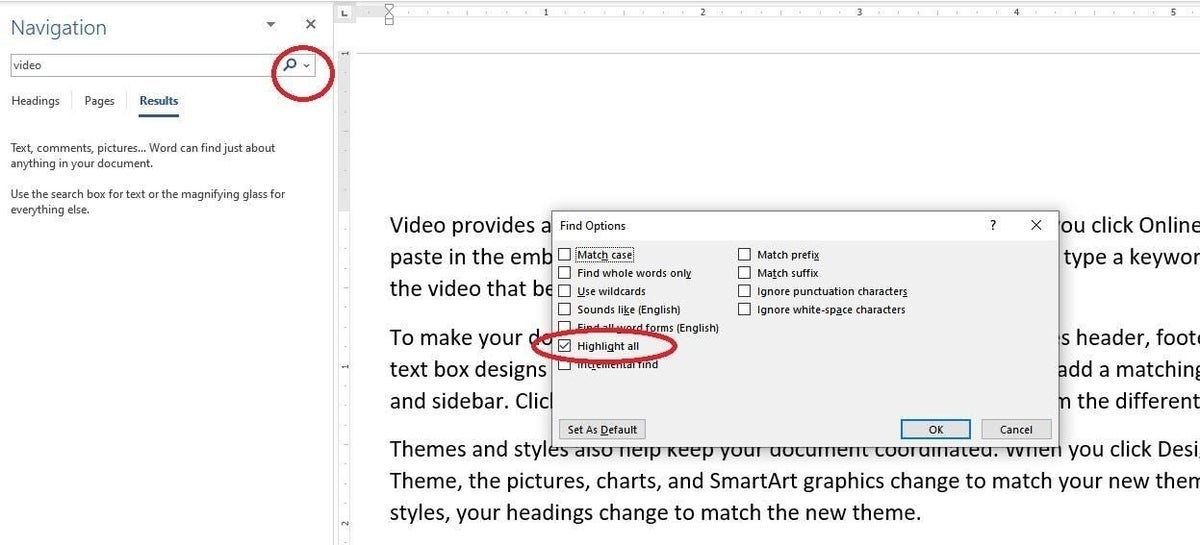Cancel the Find Options dialog
1200x545 pixels.
1016,429
